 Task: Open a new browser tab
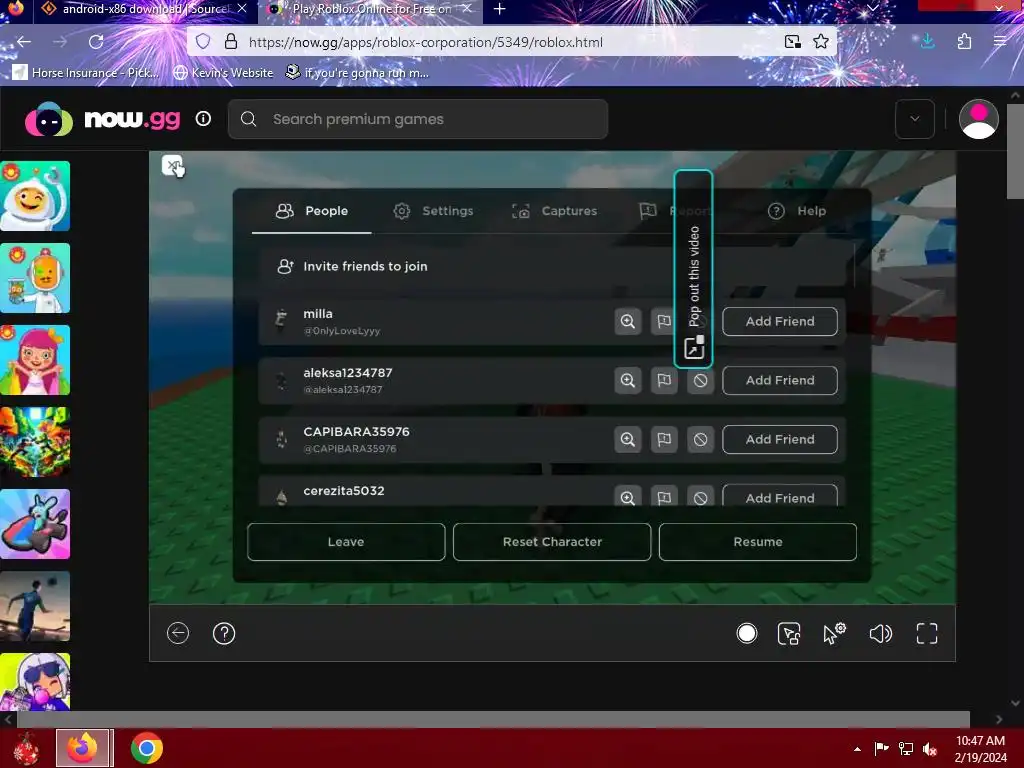(x=500, y=9)
